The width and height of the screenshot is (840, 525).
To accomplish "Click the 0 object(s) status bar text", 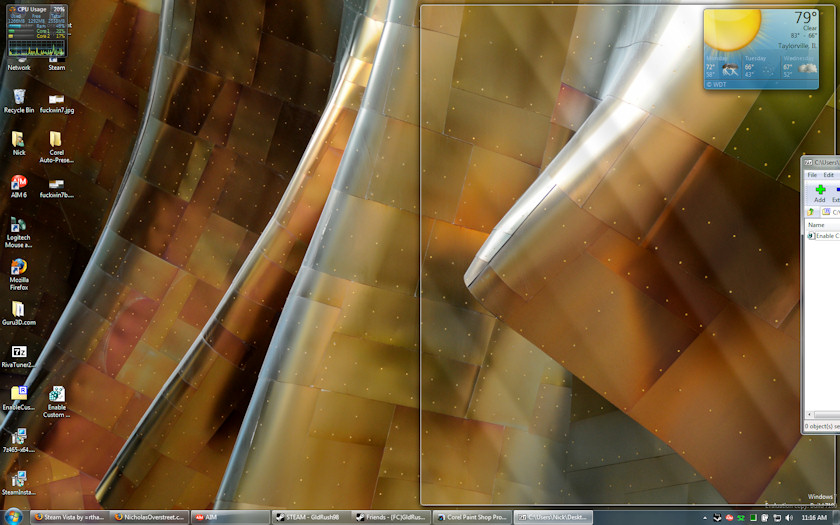I will click(x=822, y=426).
